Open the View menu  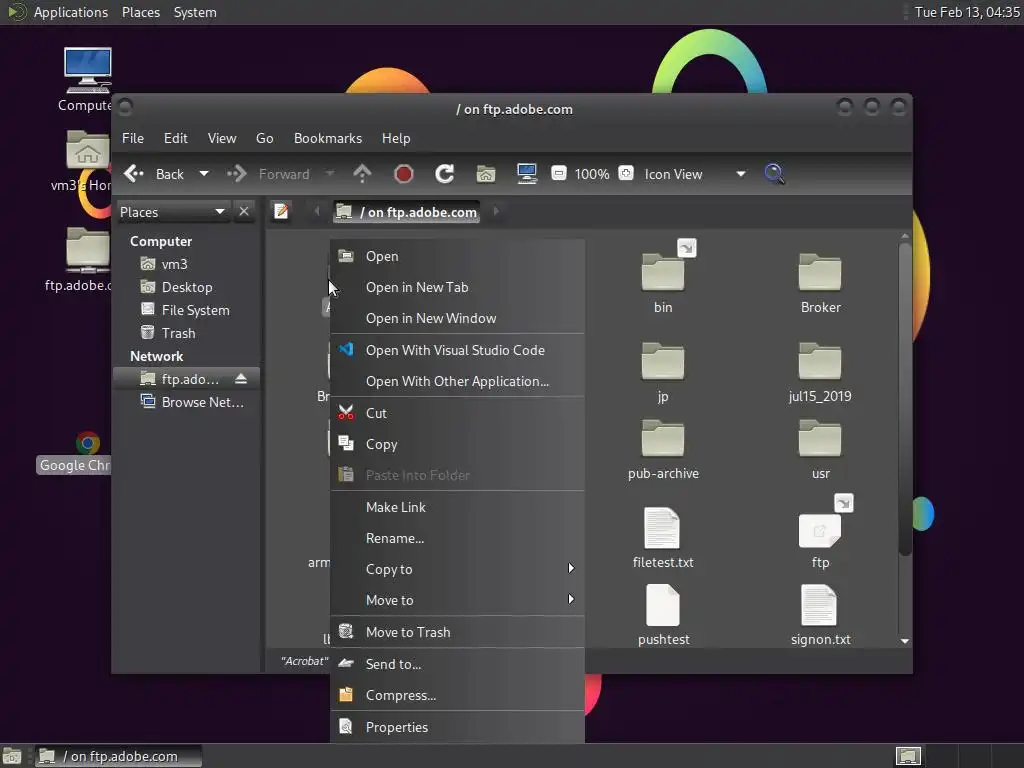[222, 138]
